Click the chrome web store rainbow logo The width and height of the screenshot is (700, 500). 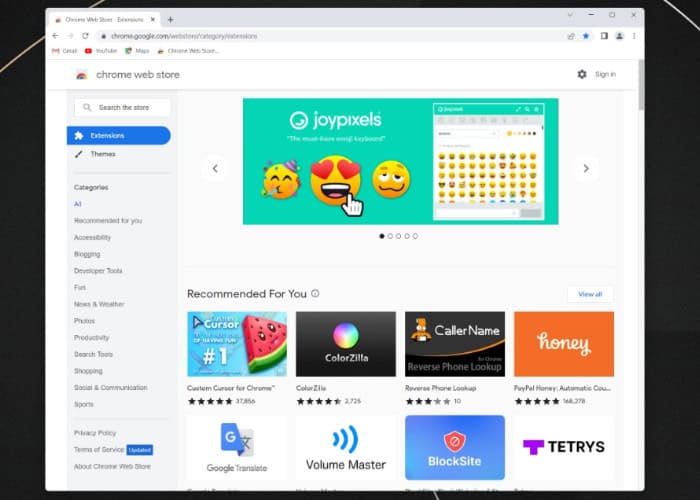[81, 75]
